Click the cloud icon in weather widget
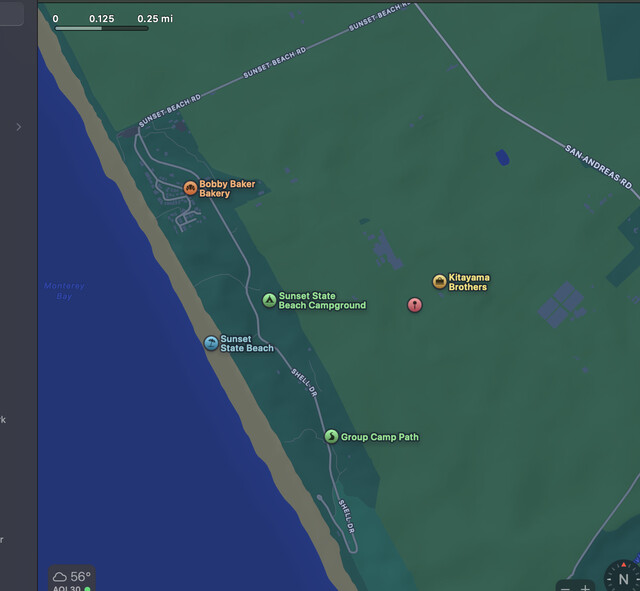This screenshot has width=640, height=591. coord(60,577)
